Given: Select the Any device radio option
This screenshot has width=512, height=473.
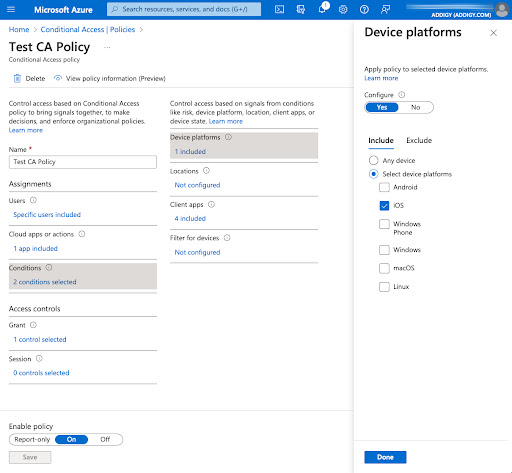Looking at the screenshot, I should (374, 160).
